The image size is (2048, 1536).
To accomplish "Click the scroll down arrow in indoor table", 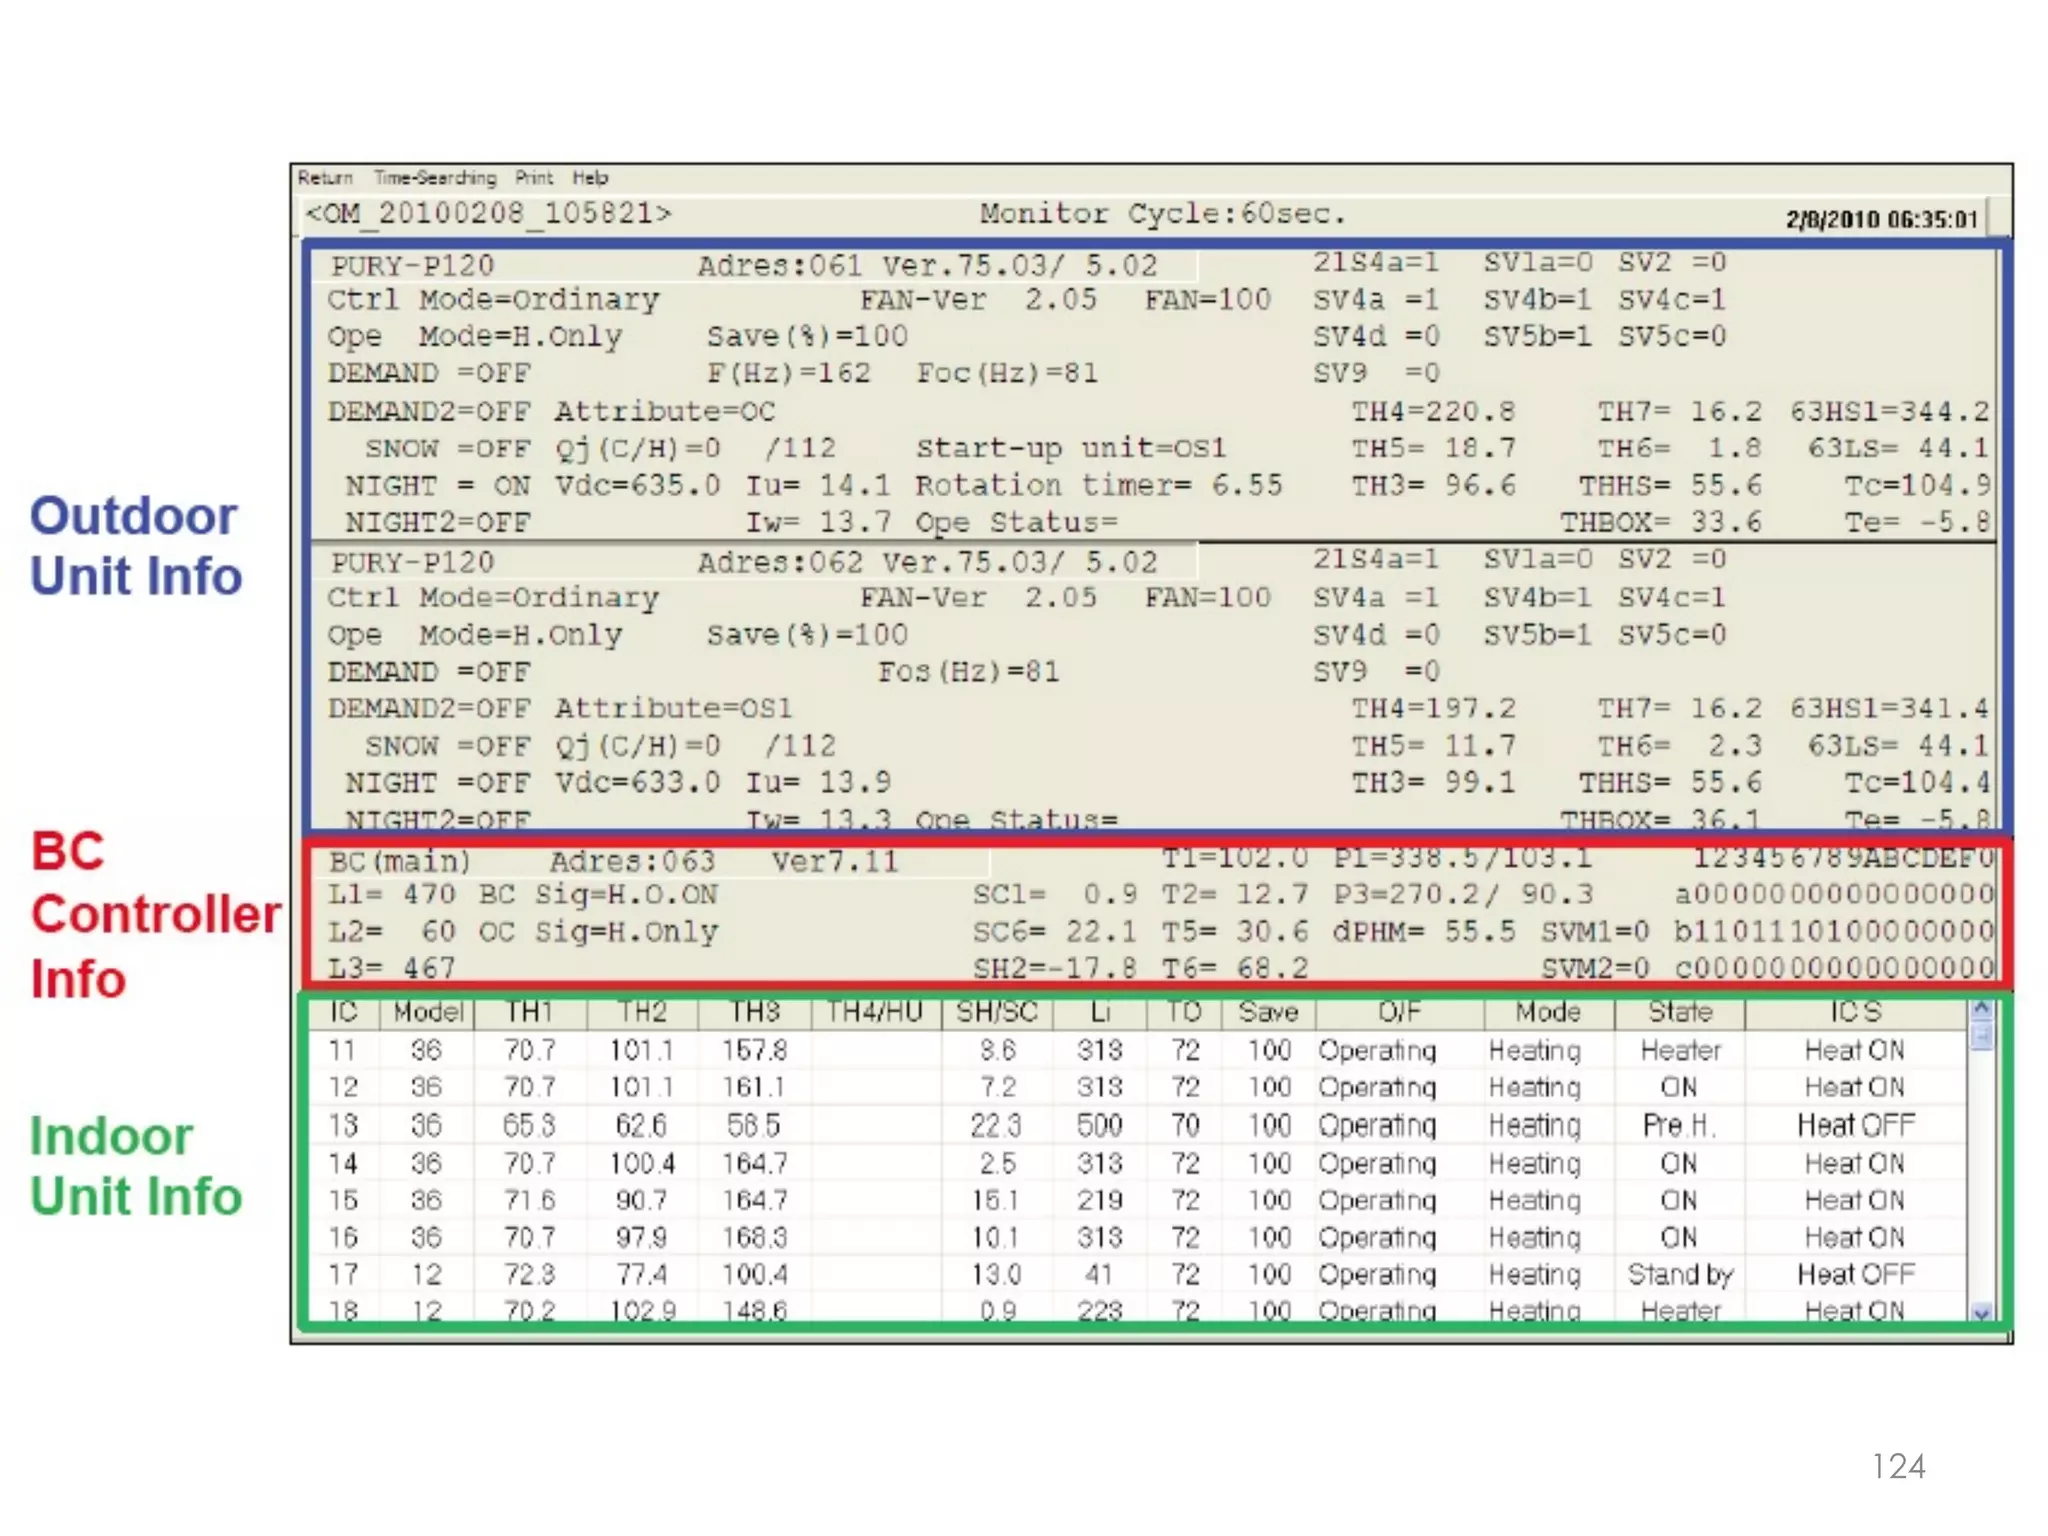I will [x=1981, y=1312].
